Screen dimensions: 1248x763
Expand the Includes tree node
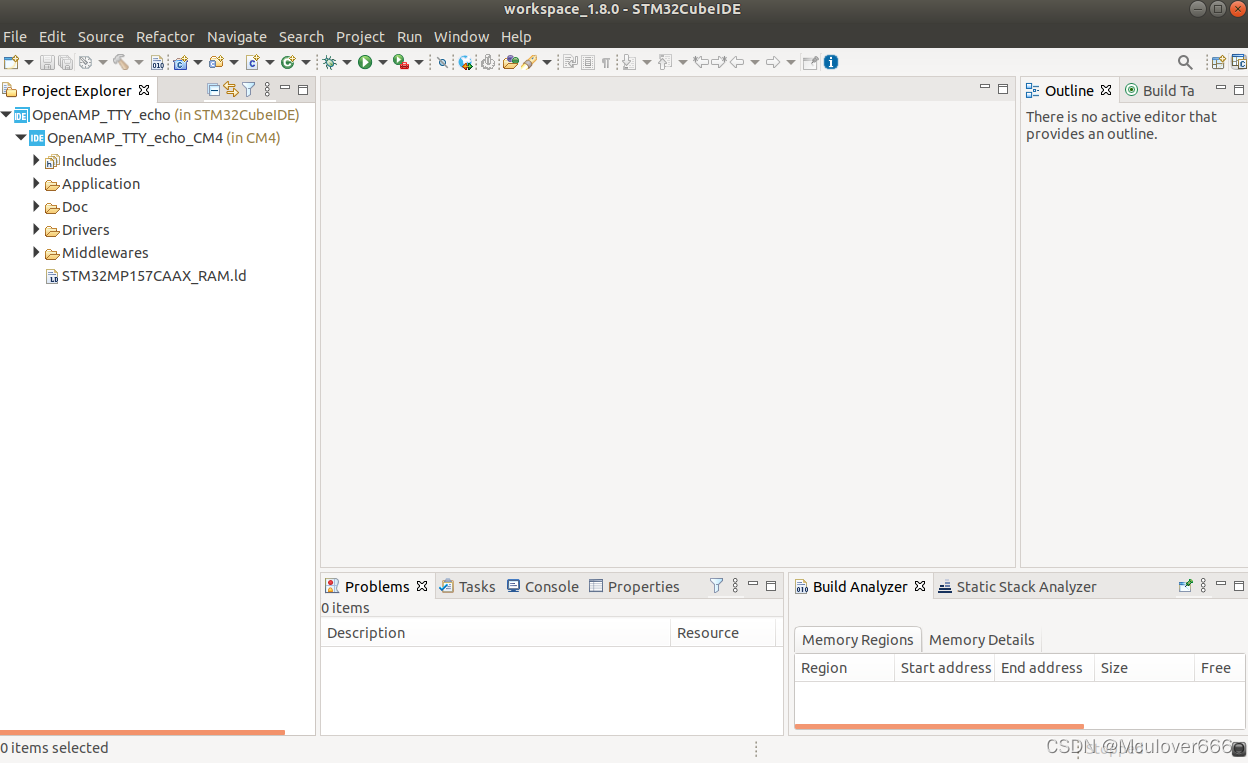[37, 160]
